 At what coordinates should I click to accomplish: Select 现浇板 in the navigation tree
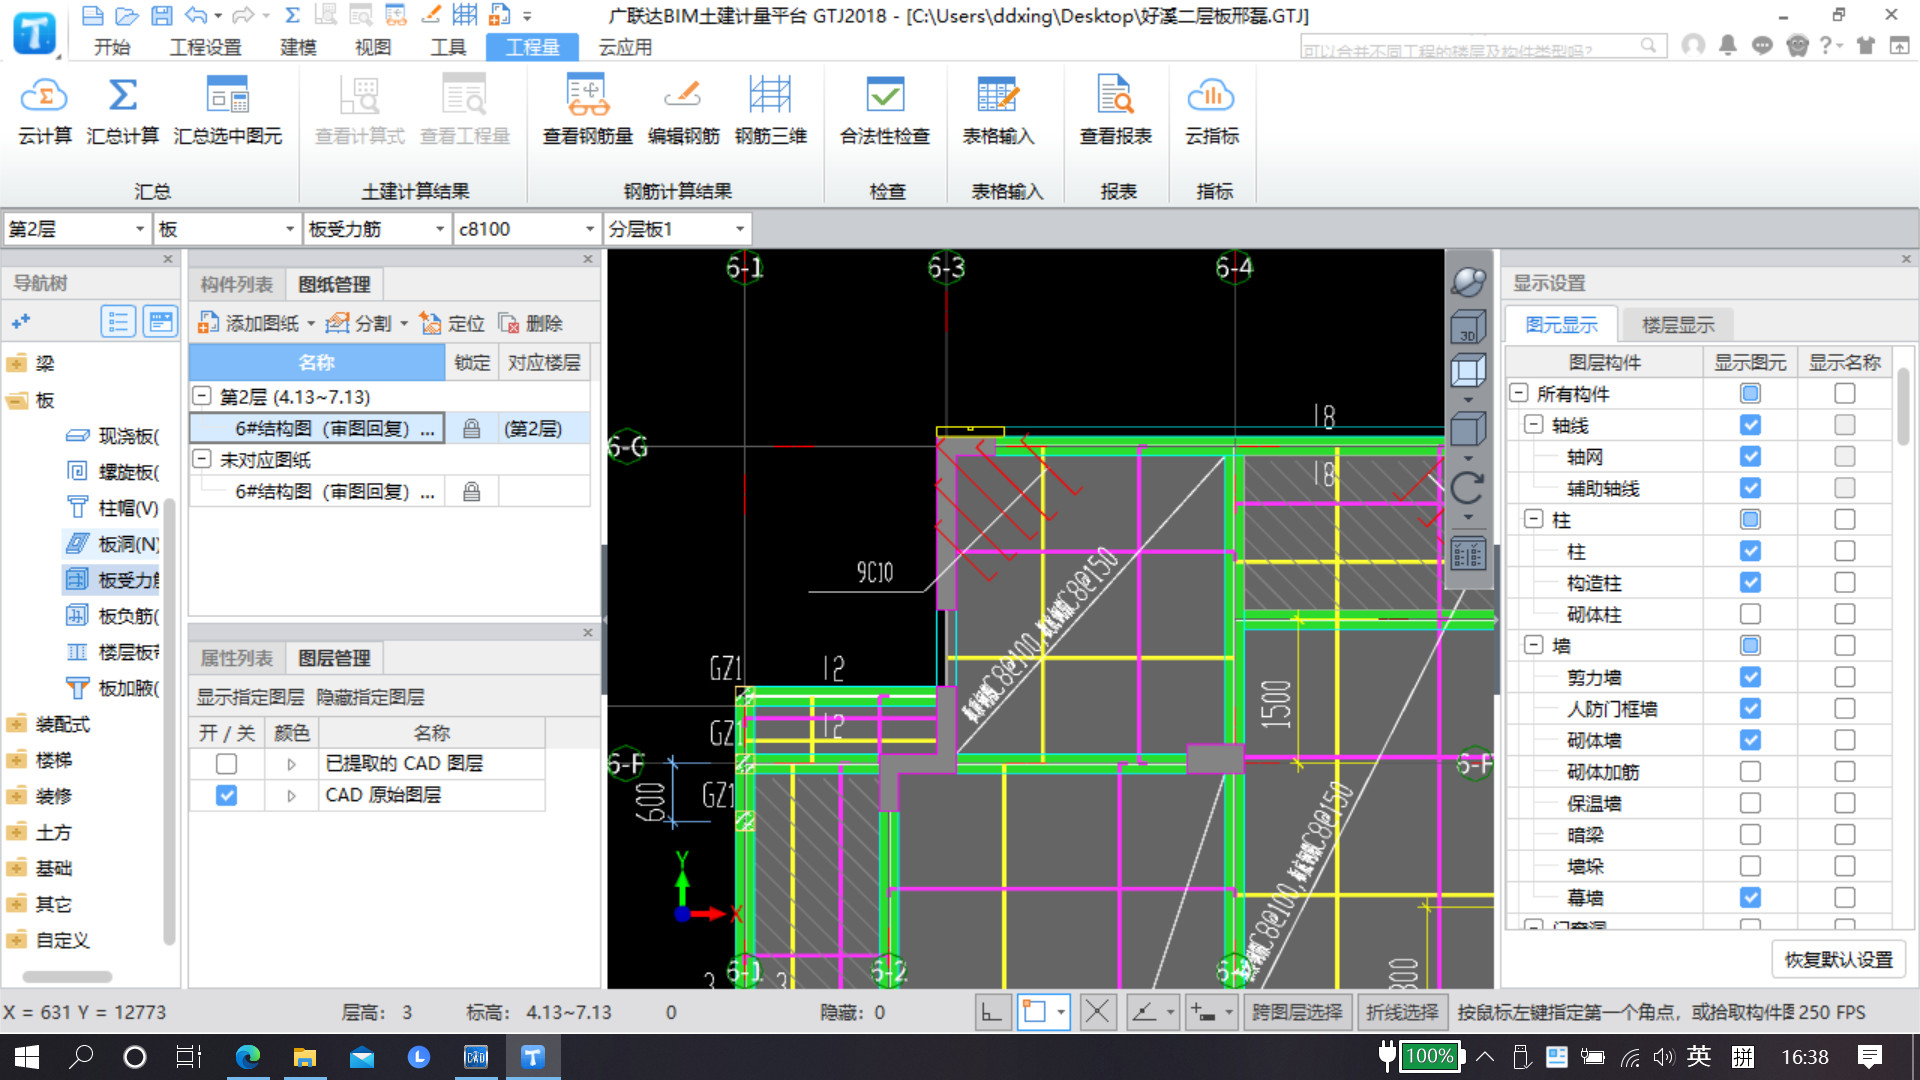coord(112,436)
